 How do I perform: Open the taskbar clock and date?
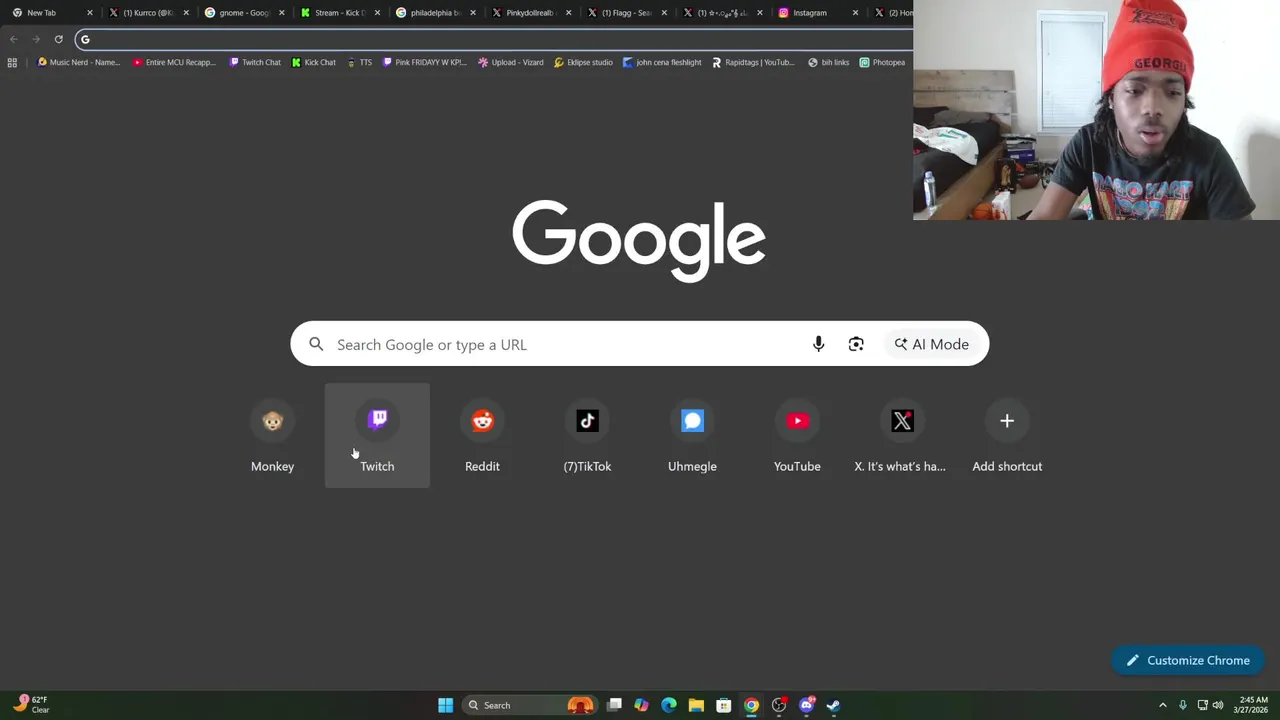tap(1251, 705)
